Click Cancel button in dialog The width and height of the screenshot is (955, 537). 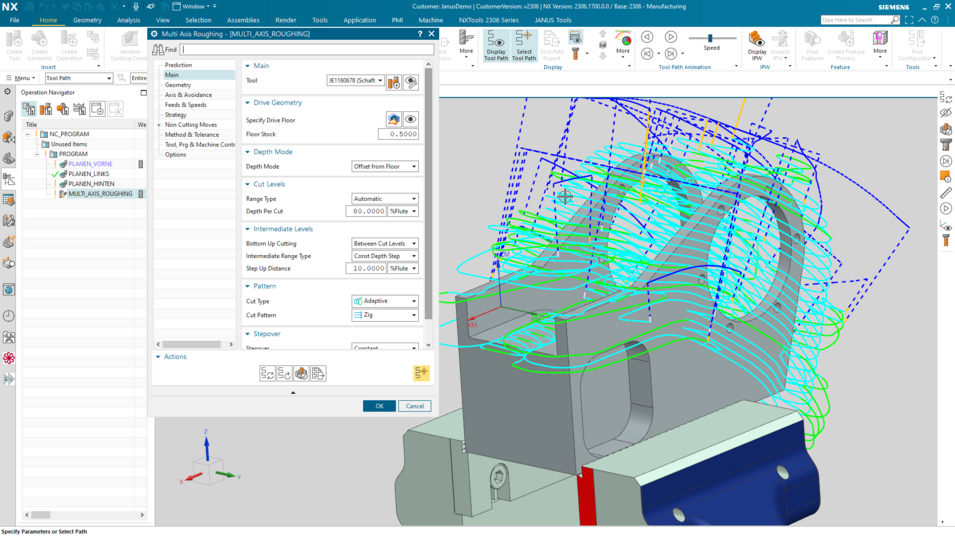pos(415,406)
